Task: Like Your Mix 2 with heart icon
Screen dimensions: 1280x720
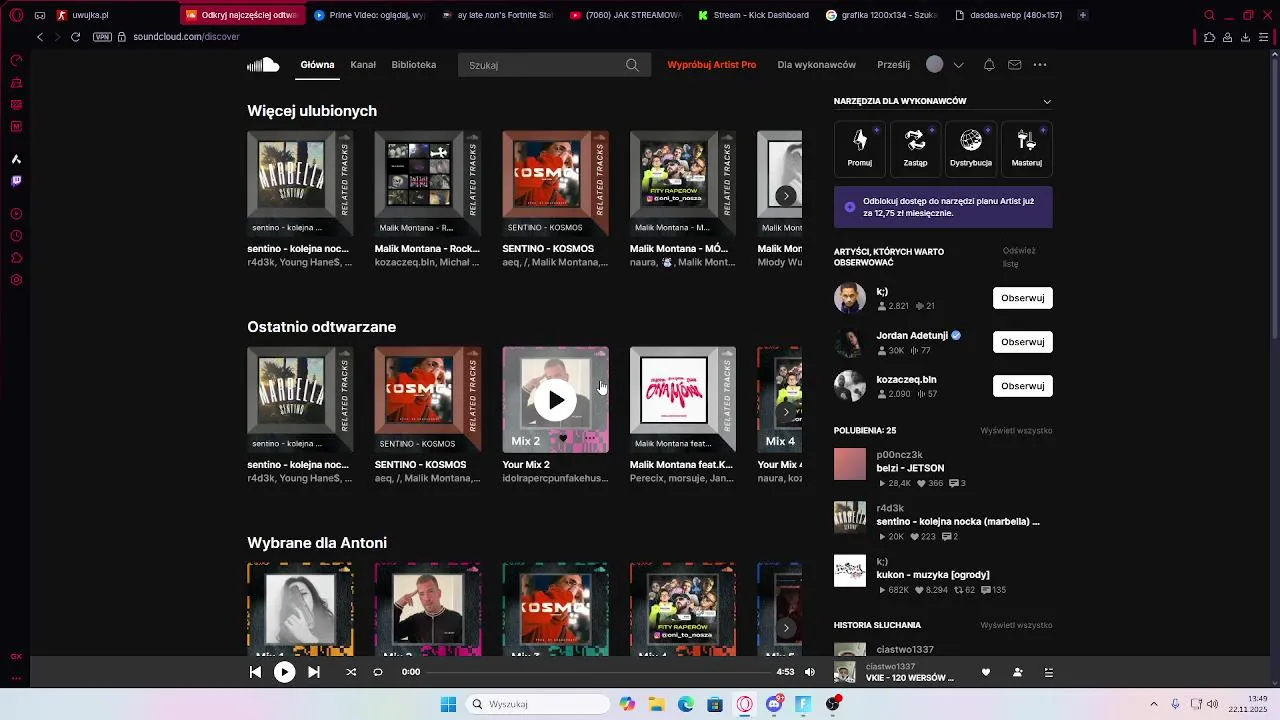Action: tap(563, 439)
